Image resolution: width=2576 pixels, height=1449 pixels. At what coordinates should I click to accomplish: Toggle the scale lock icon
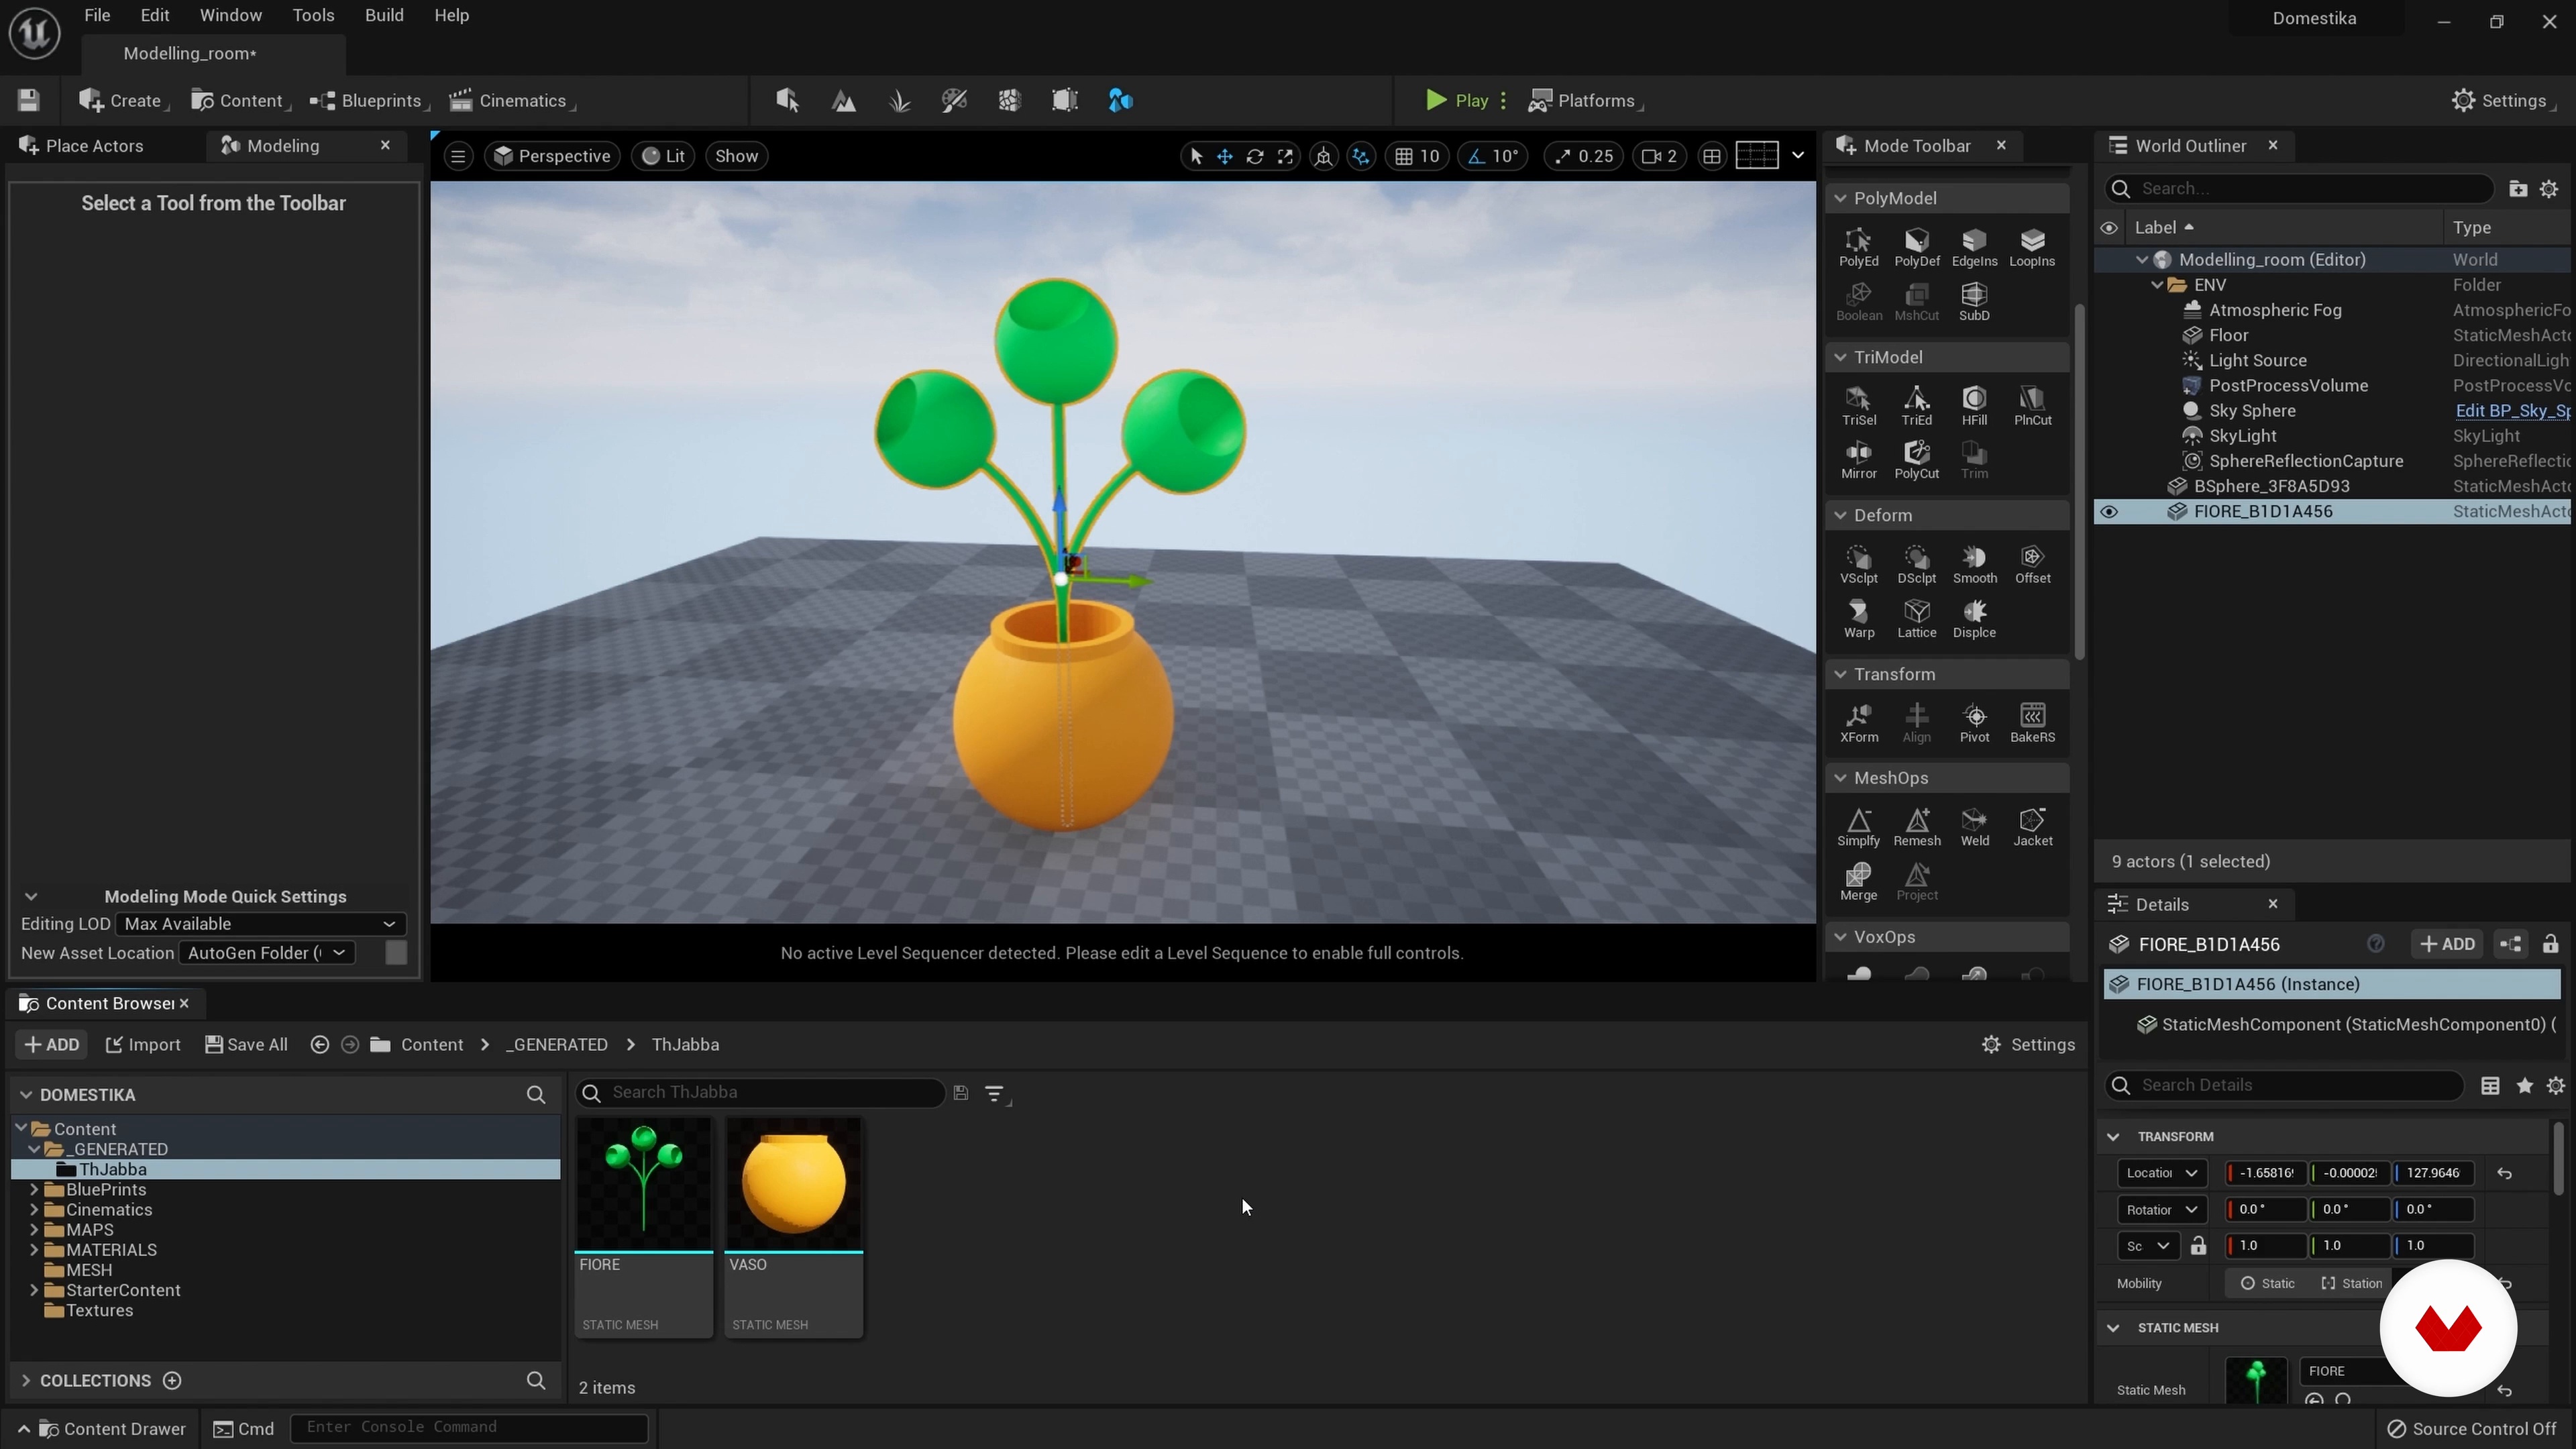click(x=2198, y=1246)
